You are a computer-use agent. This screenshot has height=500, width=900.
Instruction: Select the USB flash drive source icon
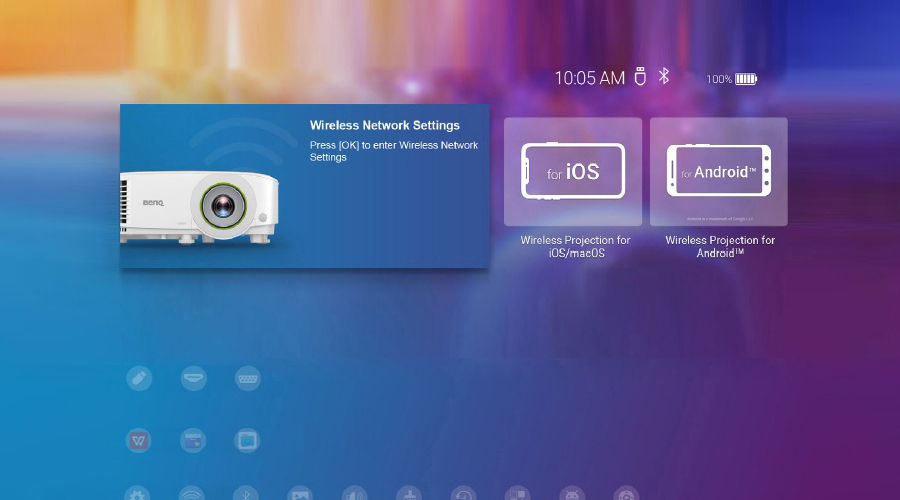click(x=139, y=378)
